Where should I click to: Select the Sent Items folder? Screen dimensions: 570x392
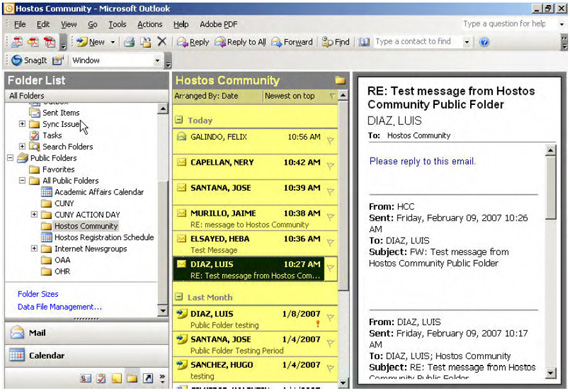(x=55, y=113)
